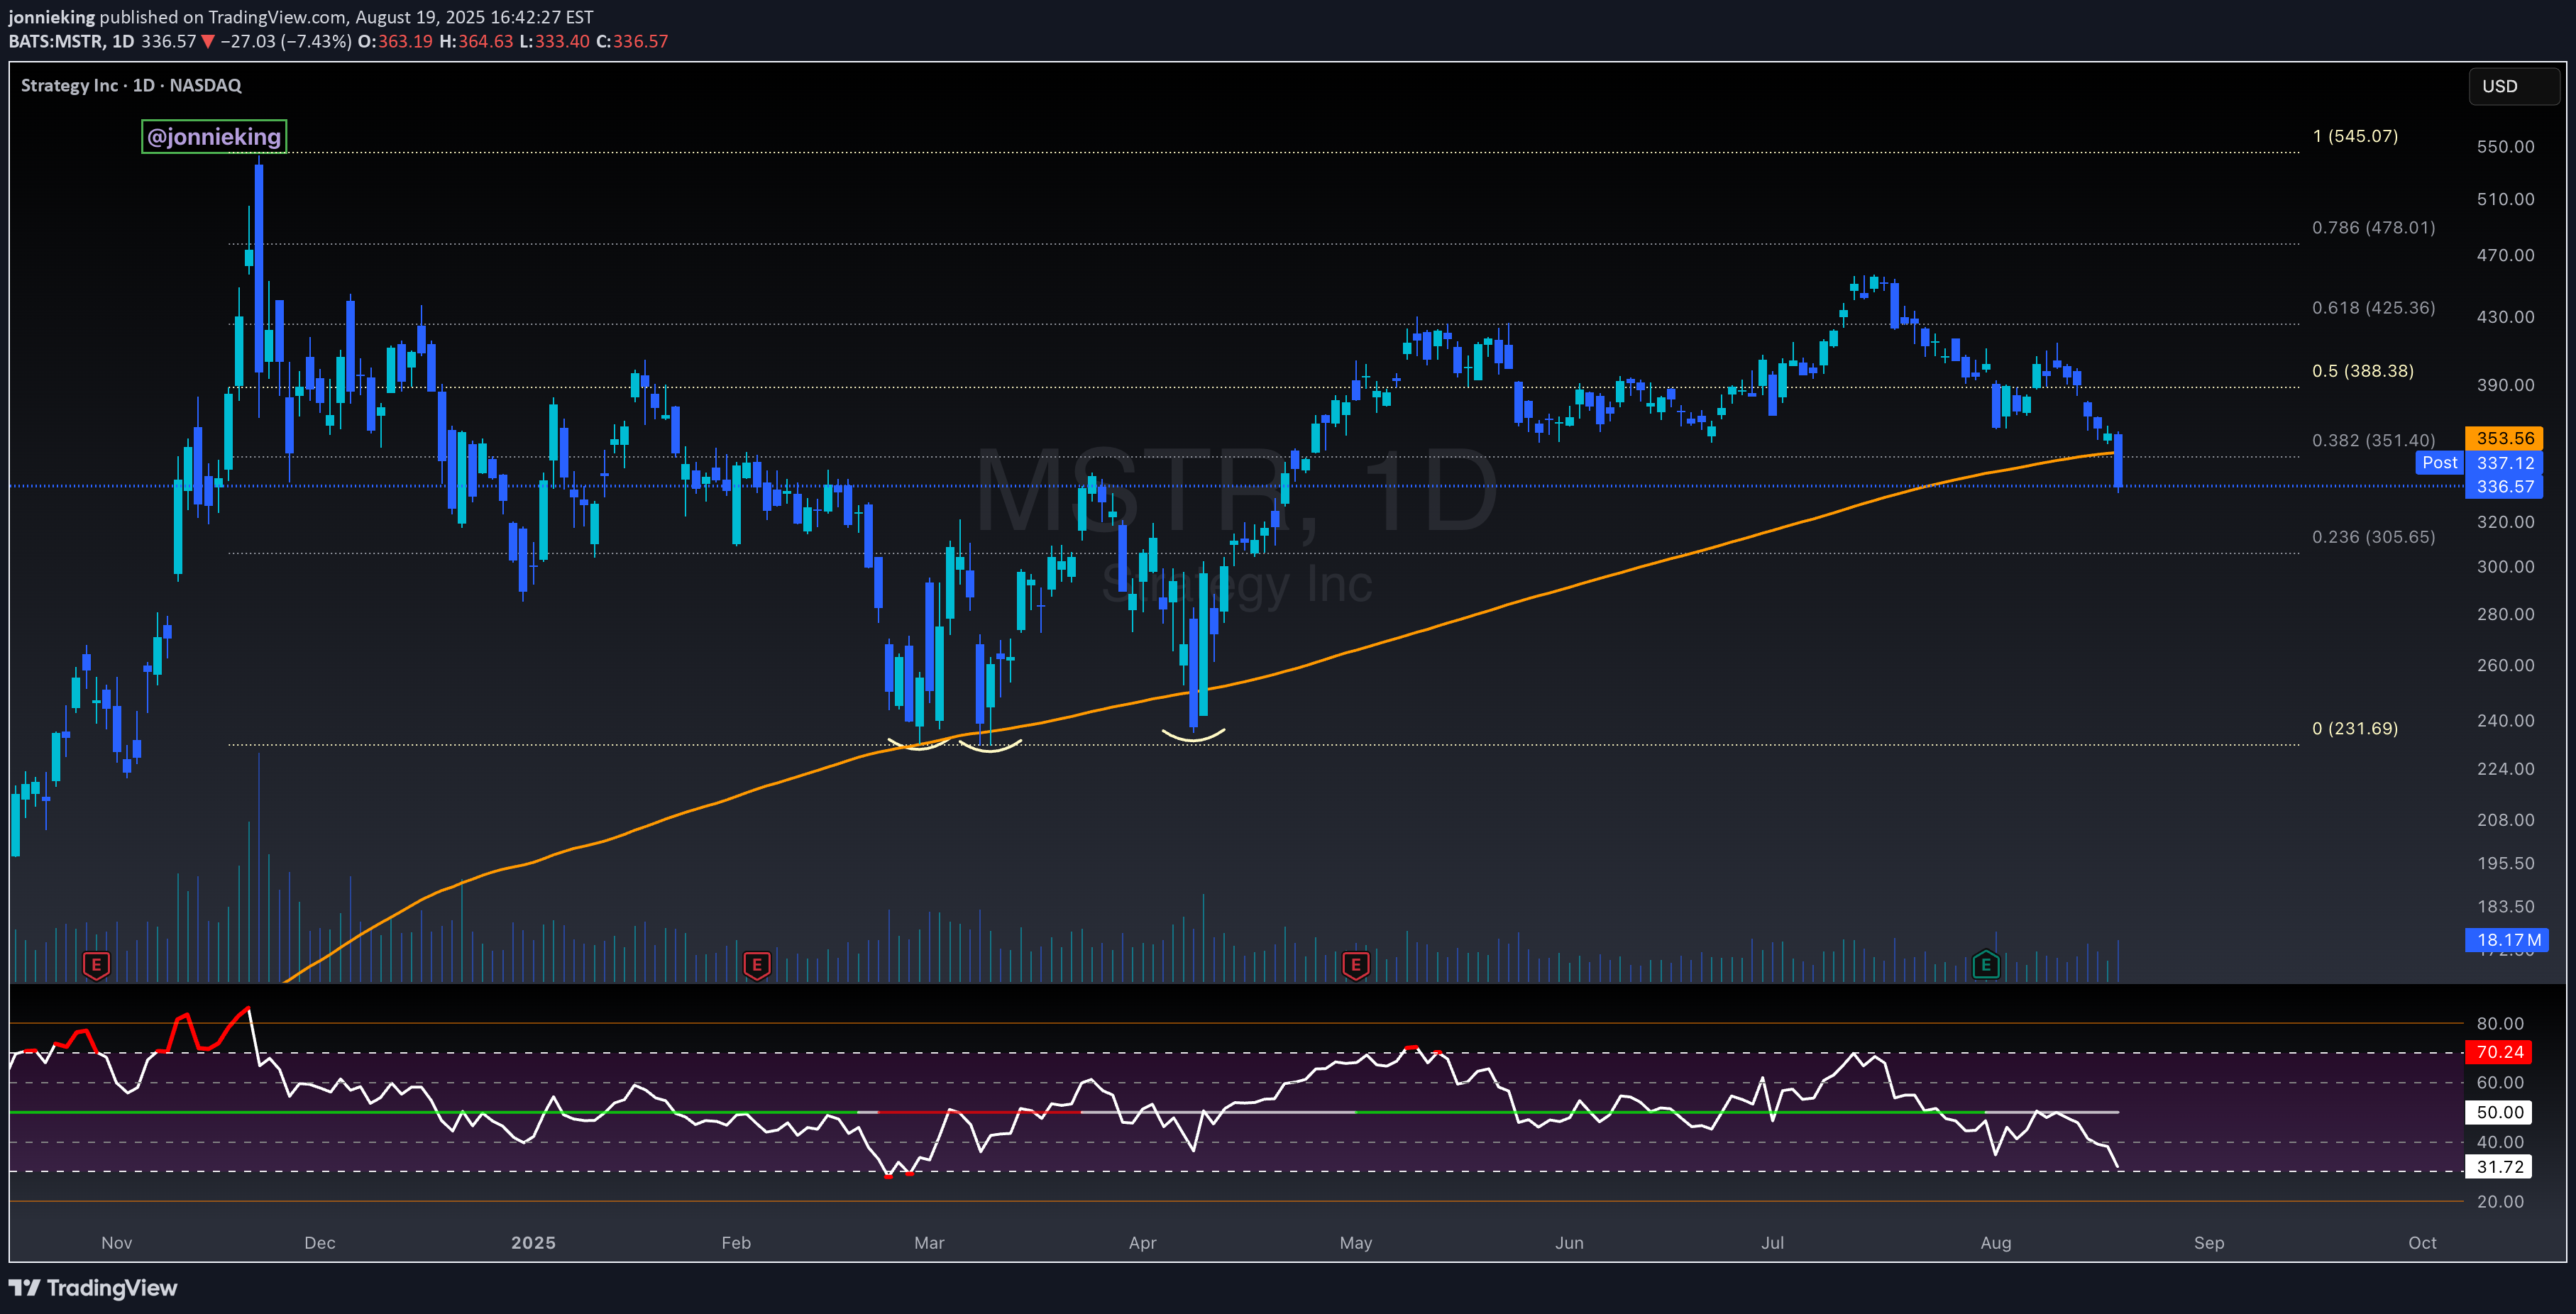This screenshot has height=1314, width=2576.
Task: Click the open price O:363.19
Action: click(395, 41)
